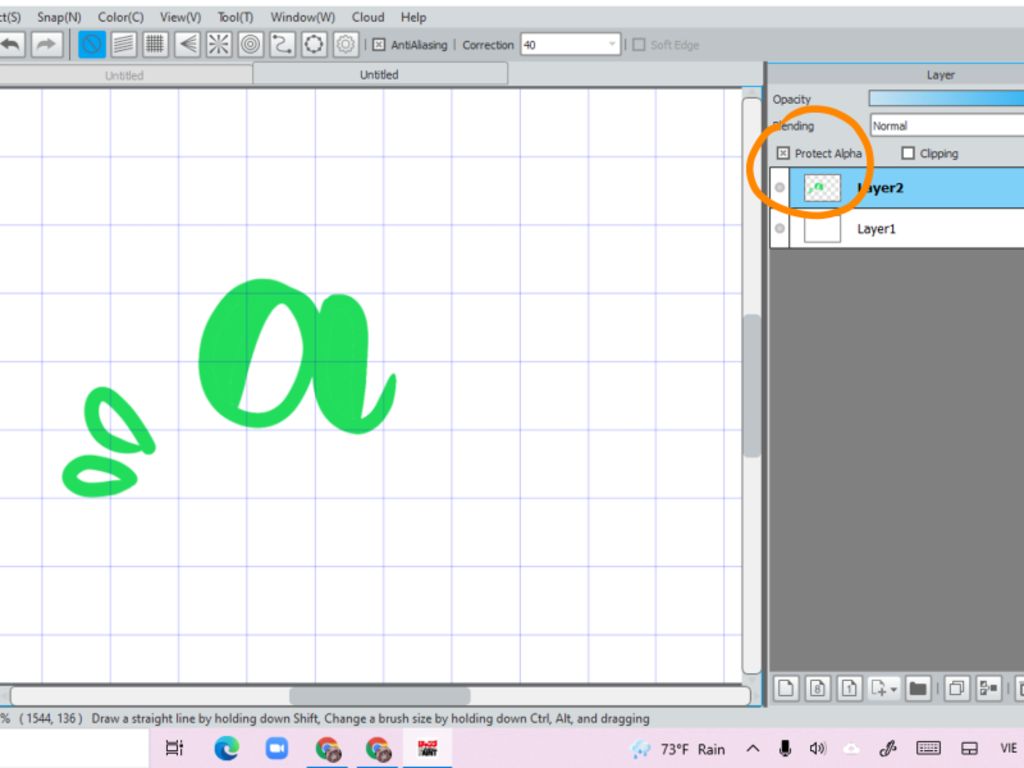Open the Help menu
Viewport: 1024px width, 768px height.
coord(413,17)
